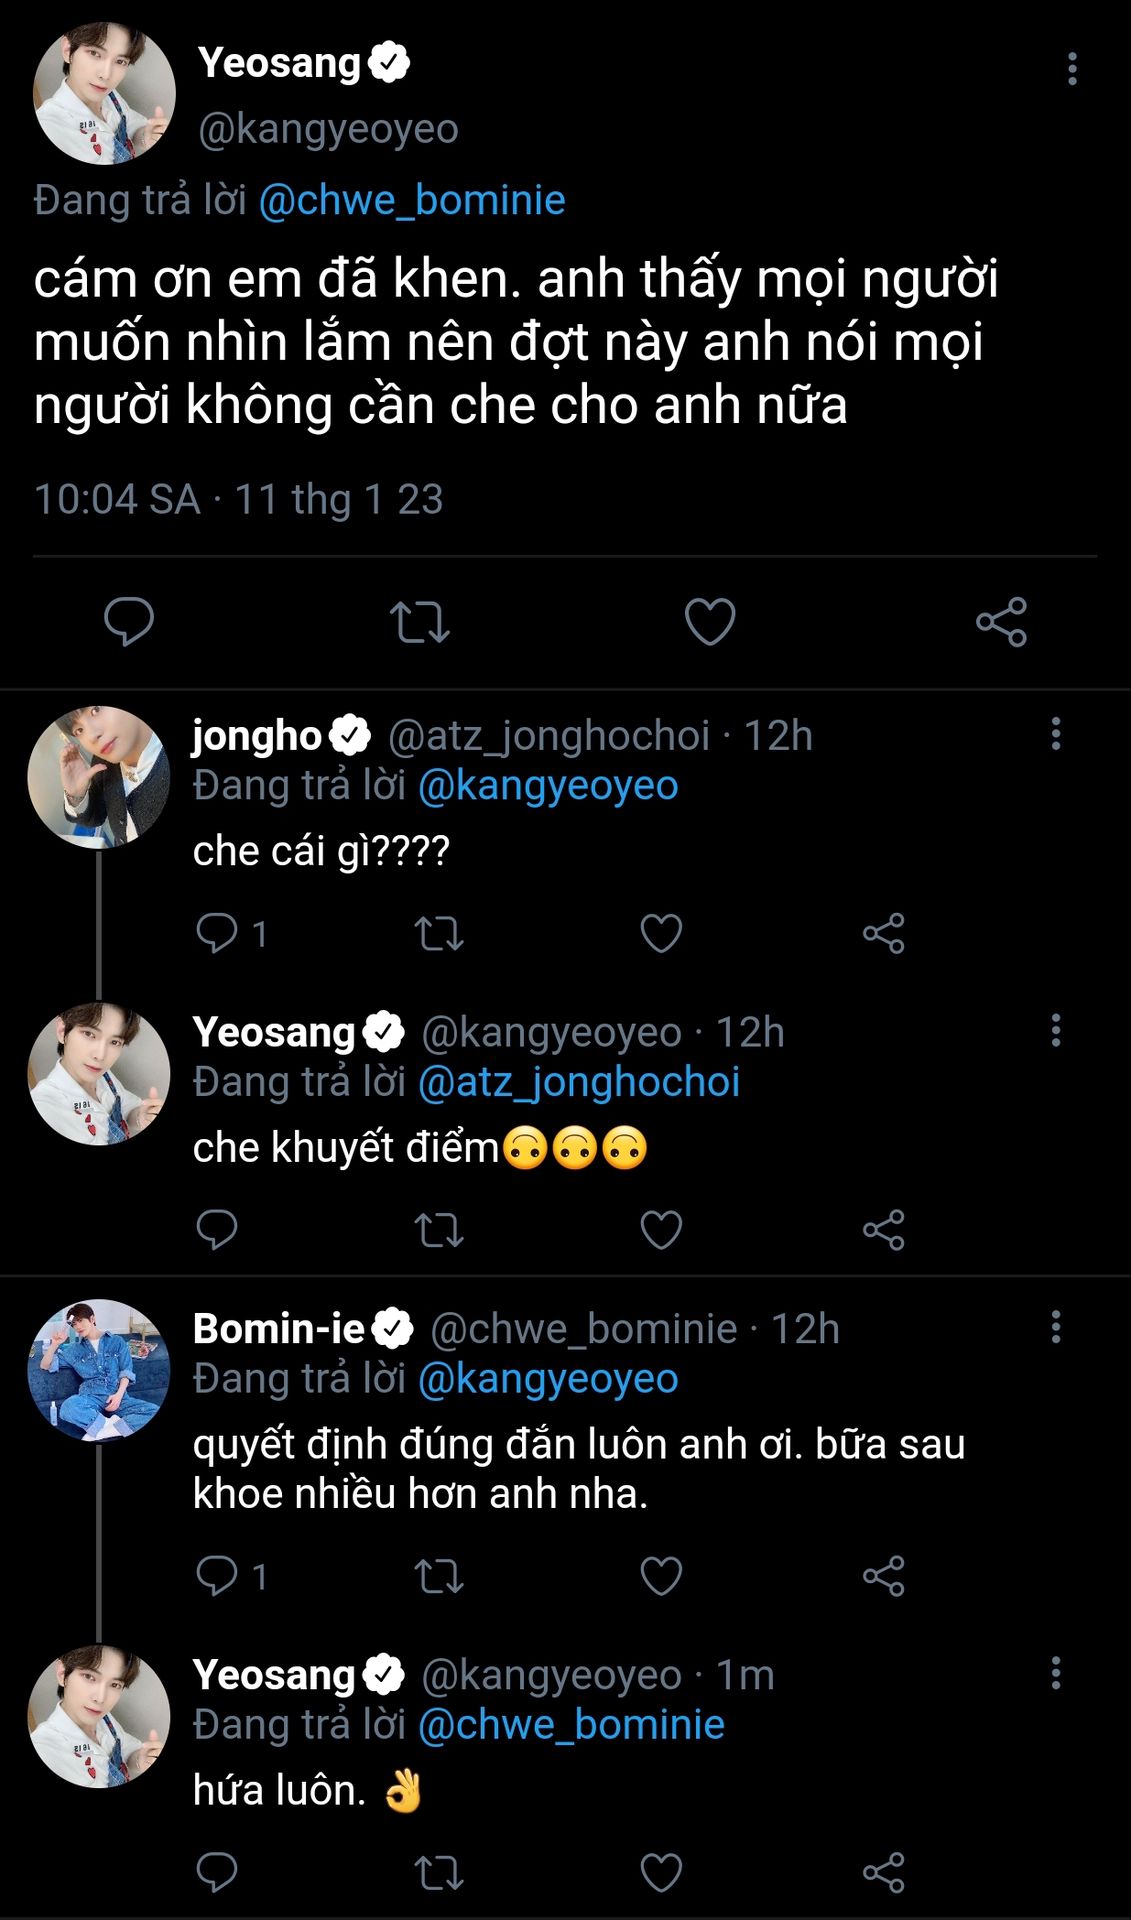Like jongho's "che cái gì????" reply
1131x1920 pixels.
click(661, 933)
